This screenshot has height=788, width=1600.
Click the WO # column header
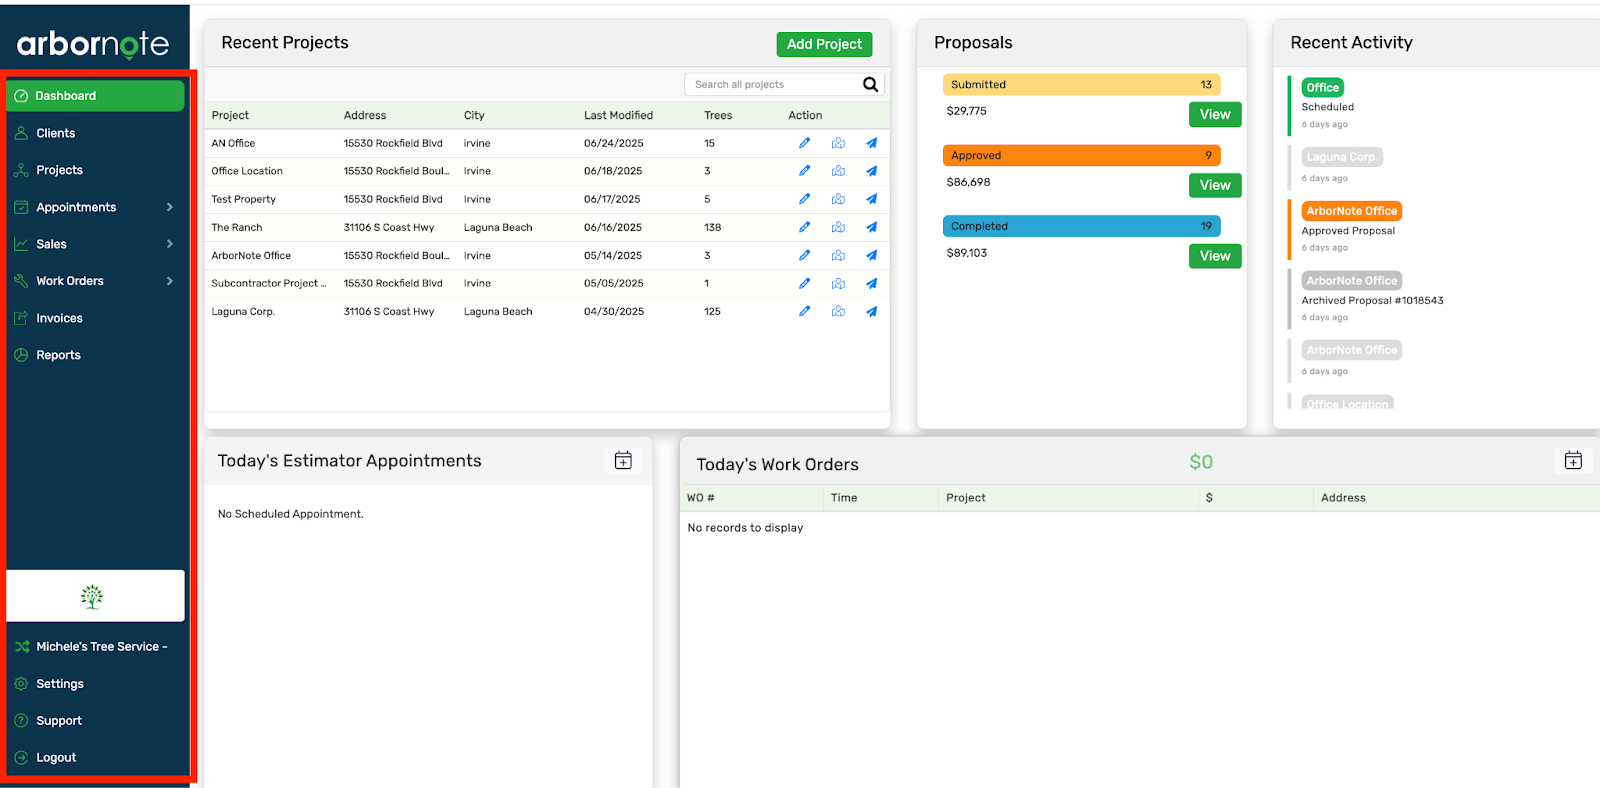tap(701, 498)
